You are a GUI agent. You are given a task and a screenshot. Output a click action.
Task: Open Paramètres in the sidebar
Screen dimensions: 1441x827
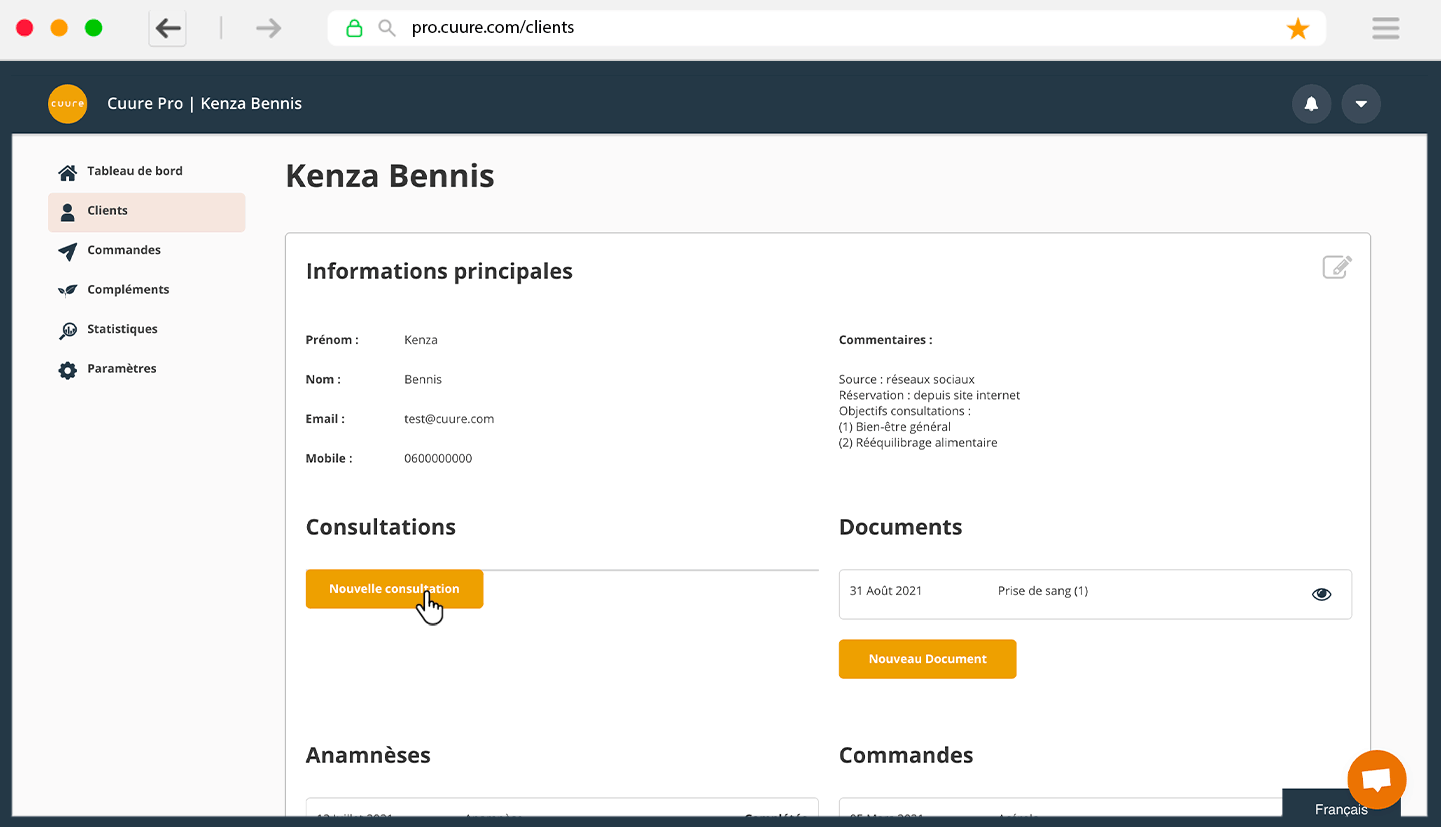click(x=122, y=368)
